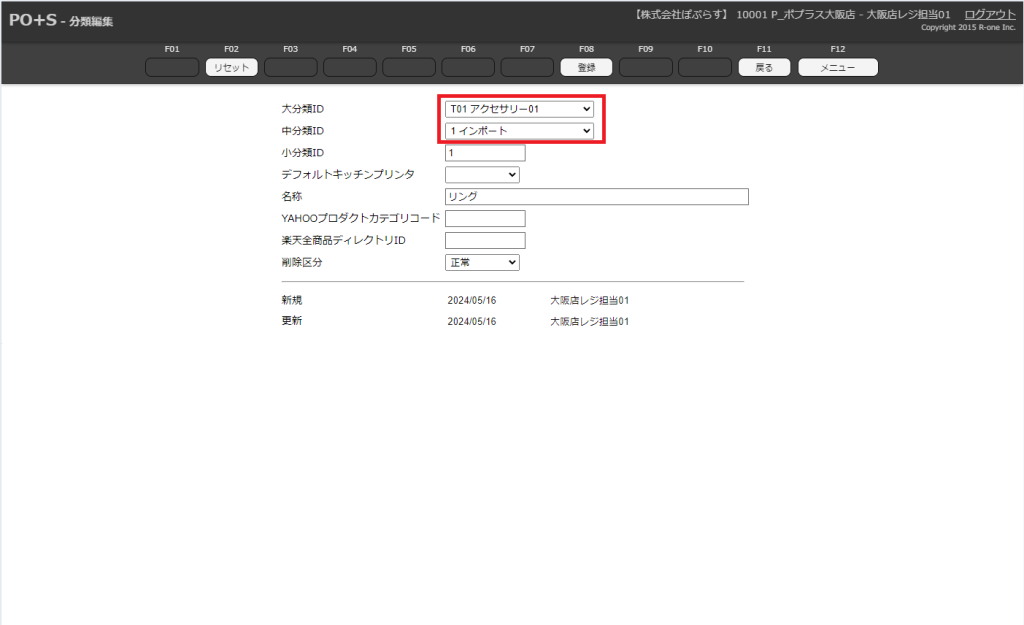The image size is (1024, 625).
Task: Click the ログアウト link
Action: (x=989, y=14)
